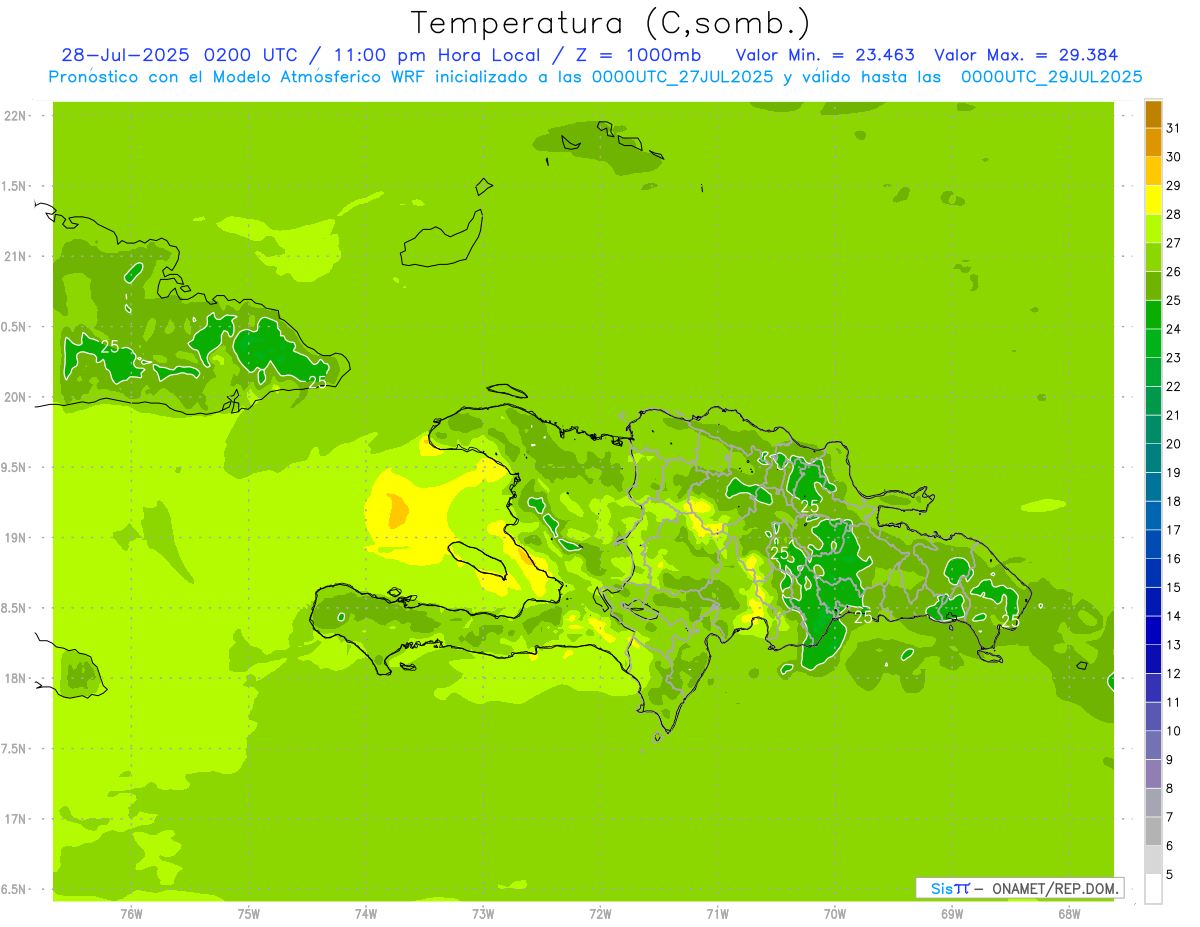Click the '0000UTC_29JUL2025' valid-until time text

[1051, 76]
